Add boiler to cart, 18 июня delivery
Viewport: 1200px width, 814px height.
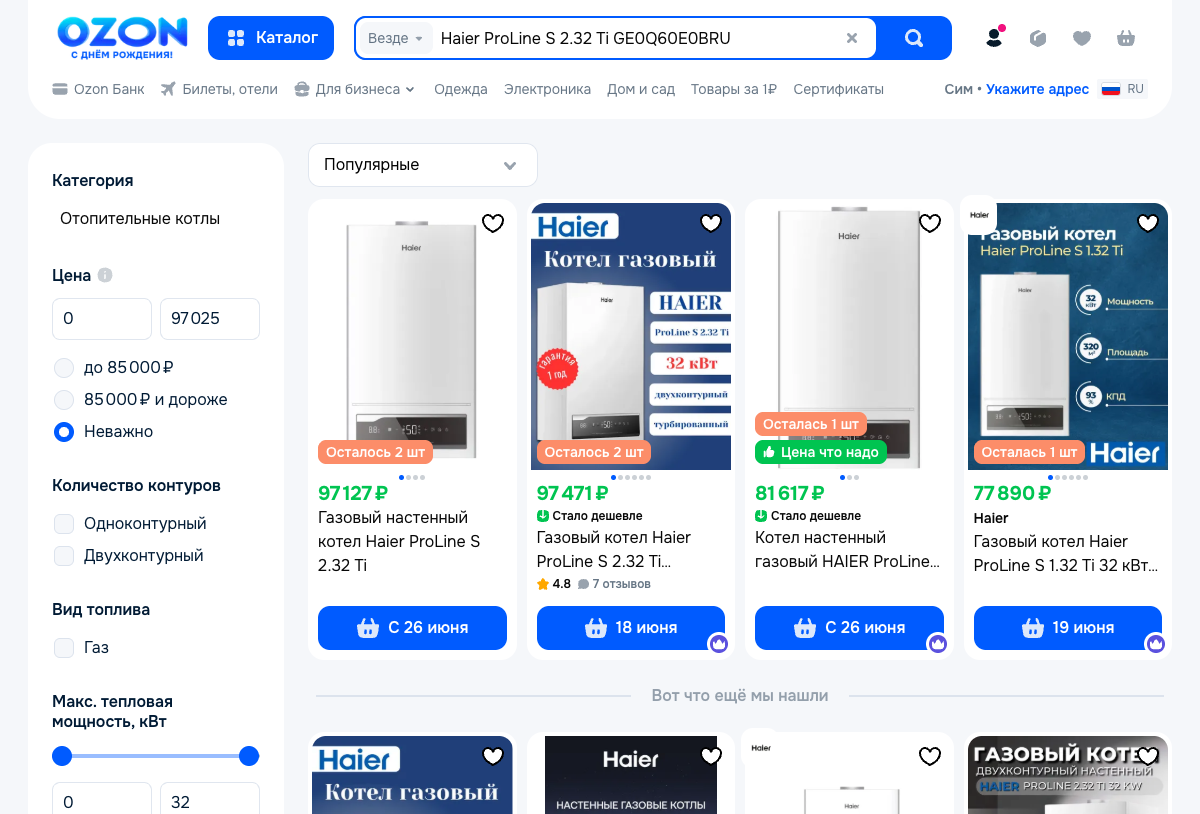tap(631, 628)
